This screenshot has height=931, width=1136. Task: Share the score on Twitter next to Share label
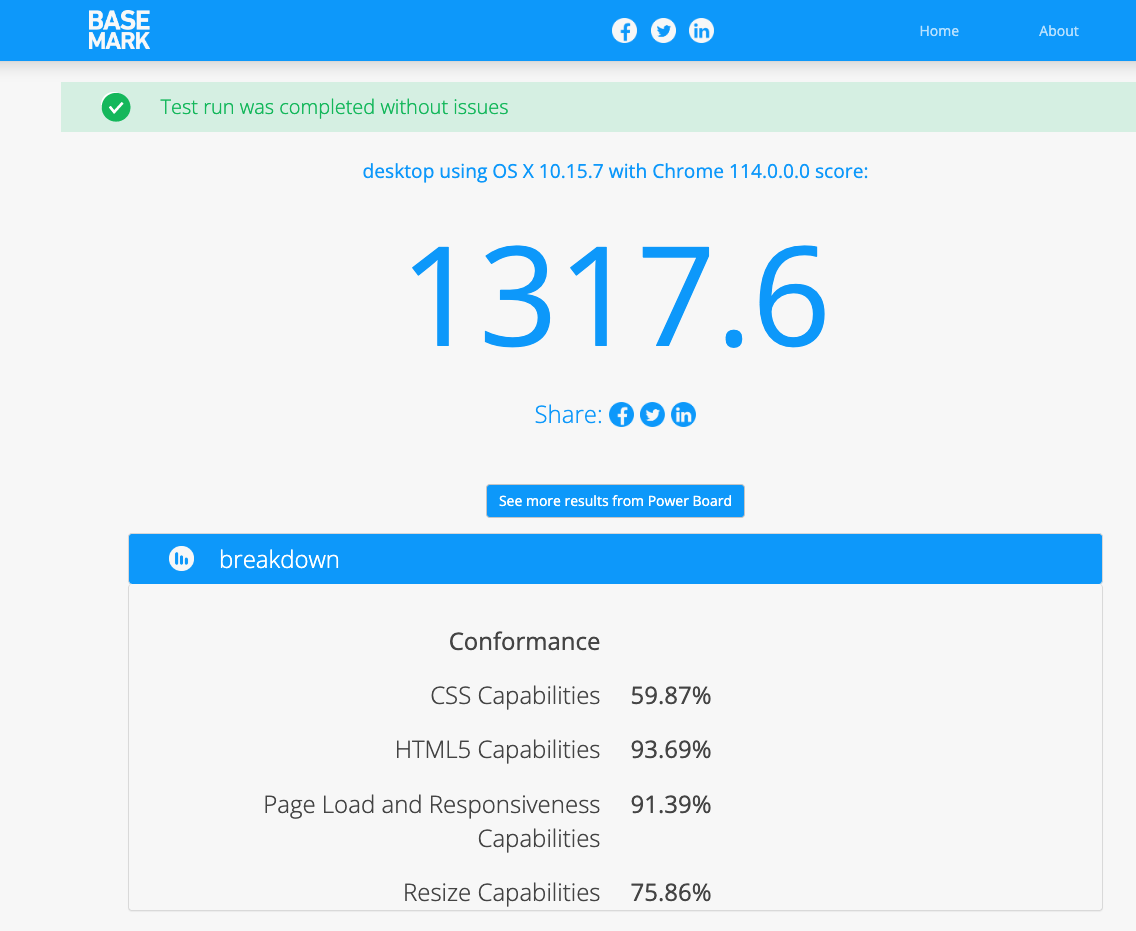(653, 415)
